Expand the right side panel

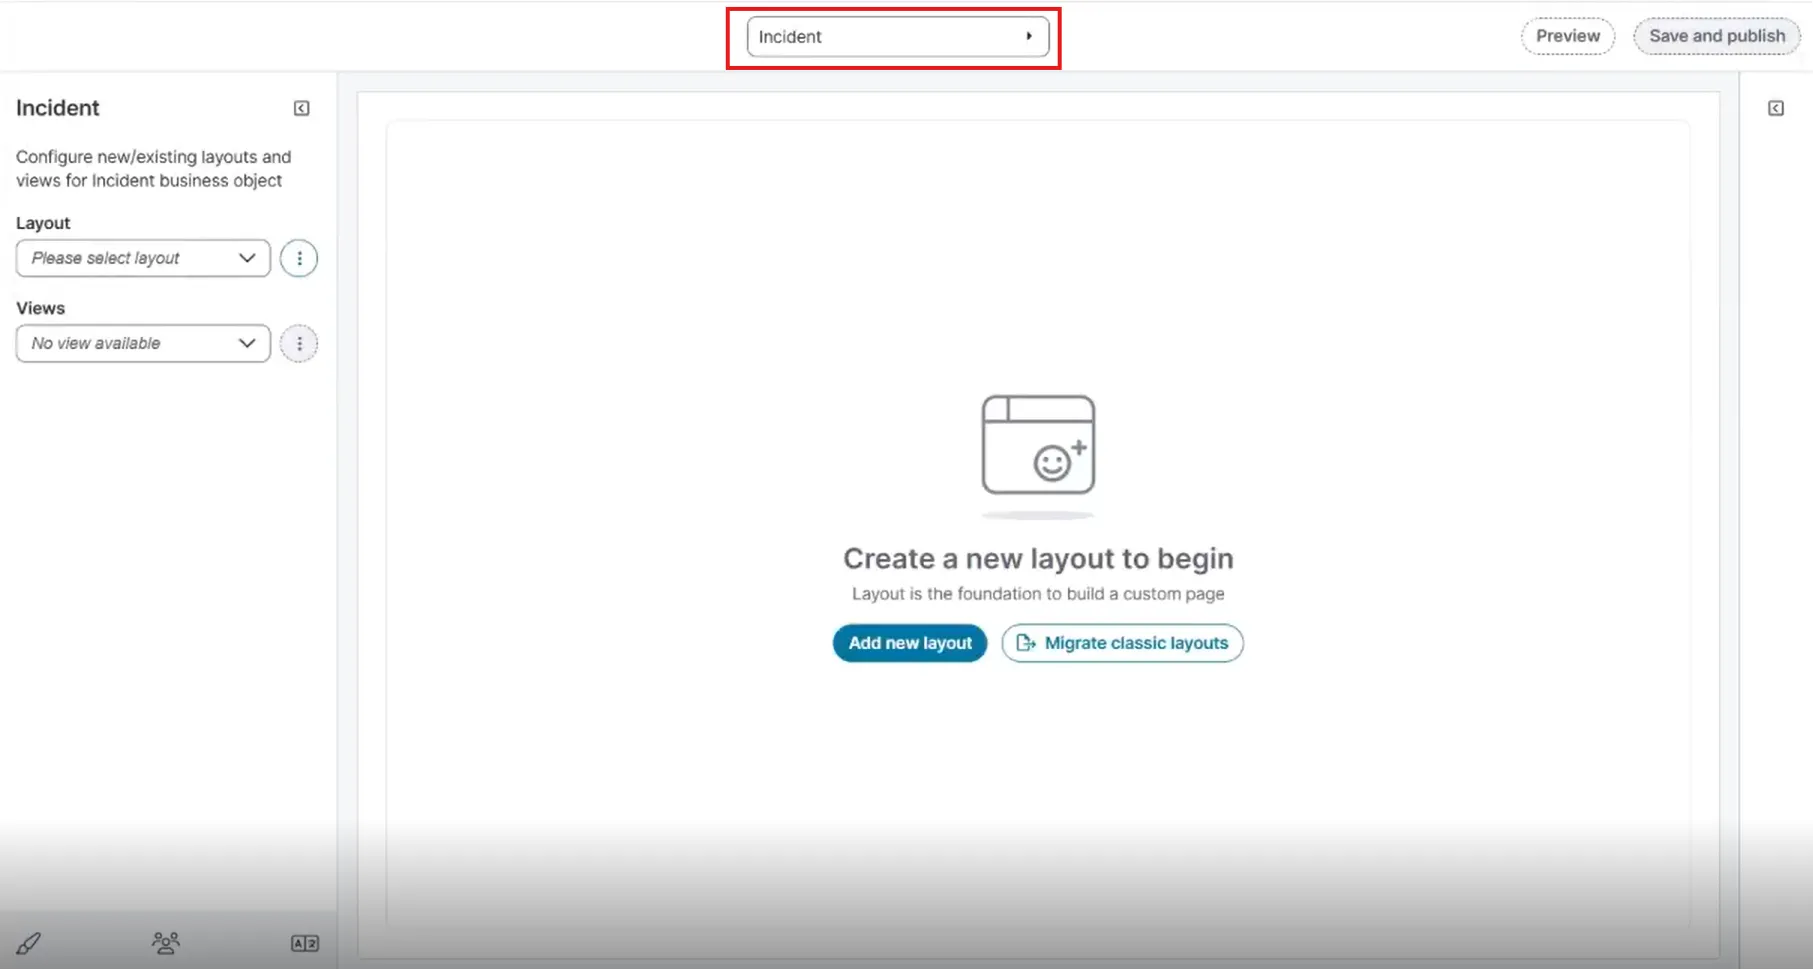click(1775, 108)
